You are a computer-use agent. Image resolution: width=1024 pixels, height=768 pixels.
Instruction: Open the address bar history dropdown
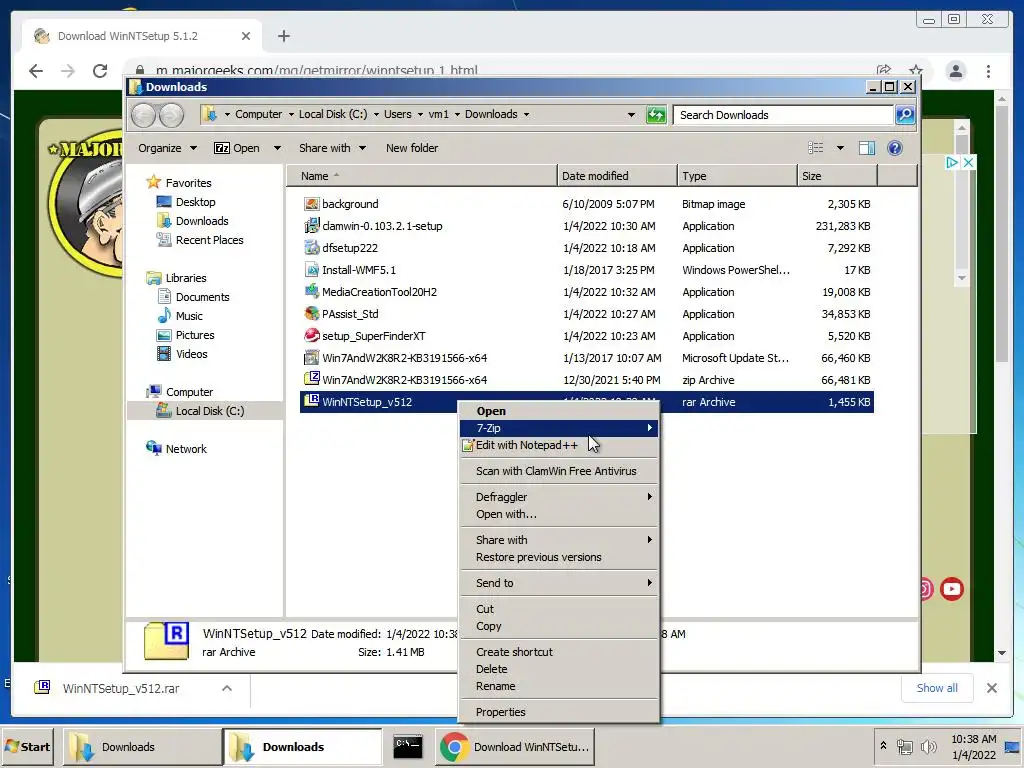tap(631, 115)
